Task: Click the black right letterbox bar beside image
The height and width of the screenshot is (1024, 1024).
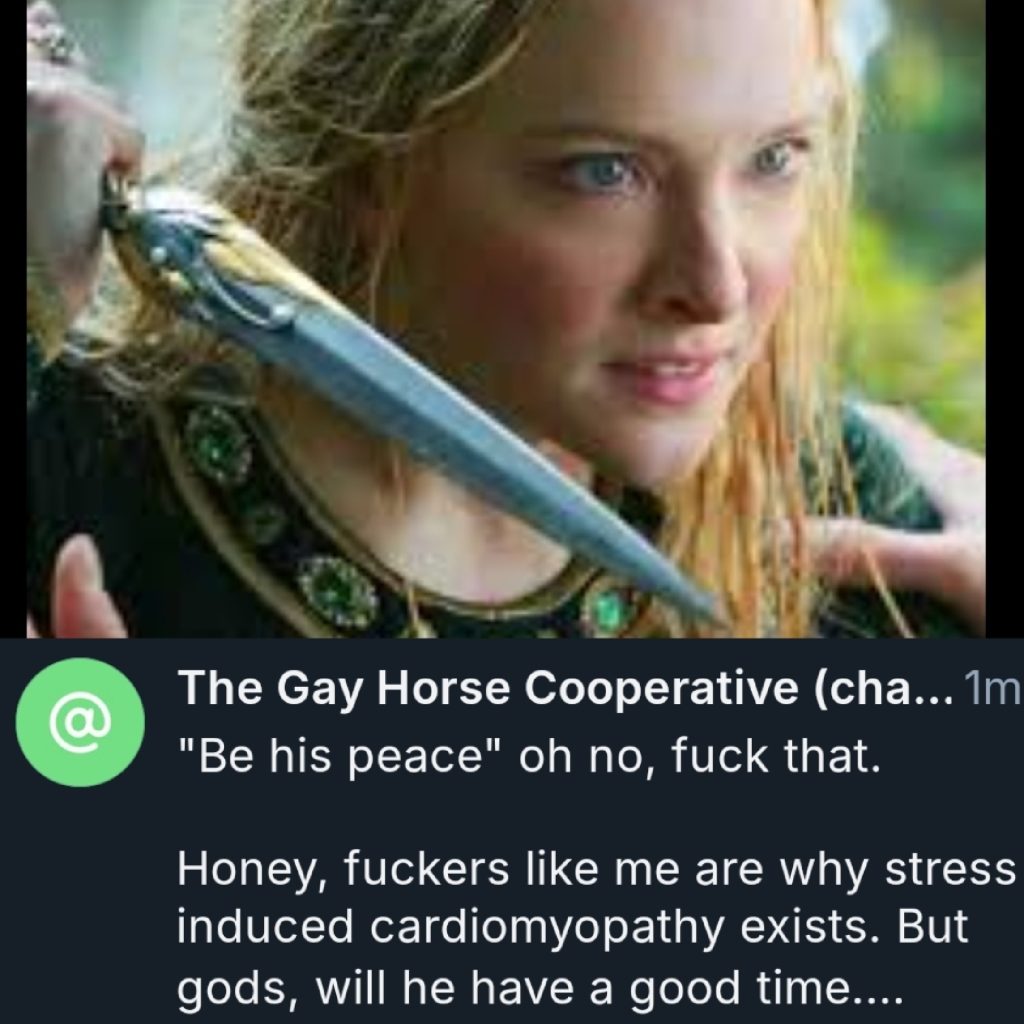Action: pos(1004,318)
